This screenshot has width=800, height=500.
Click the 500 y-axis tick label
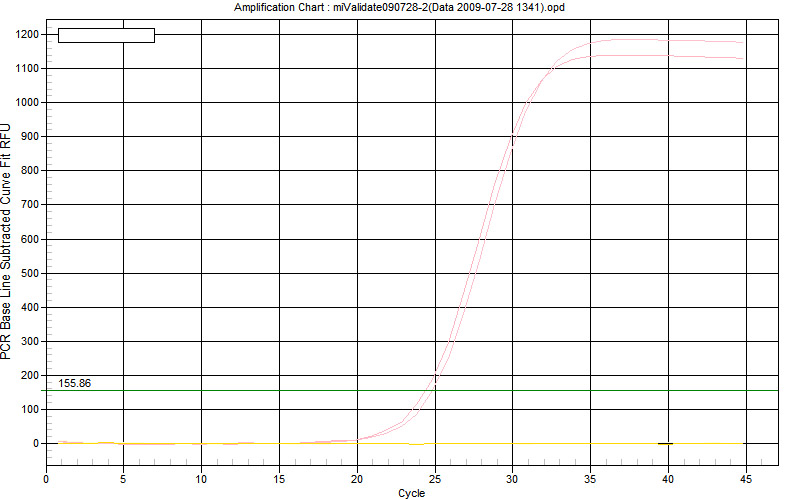click(x=30, y=273)
